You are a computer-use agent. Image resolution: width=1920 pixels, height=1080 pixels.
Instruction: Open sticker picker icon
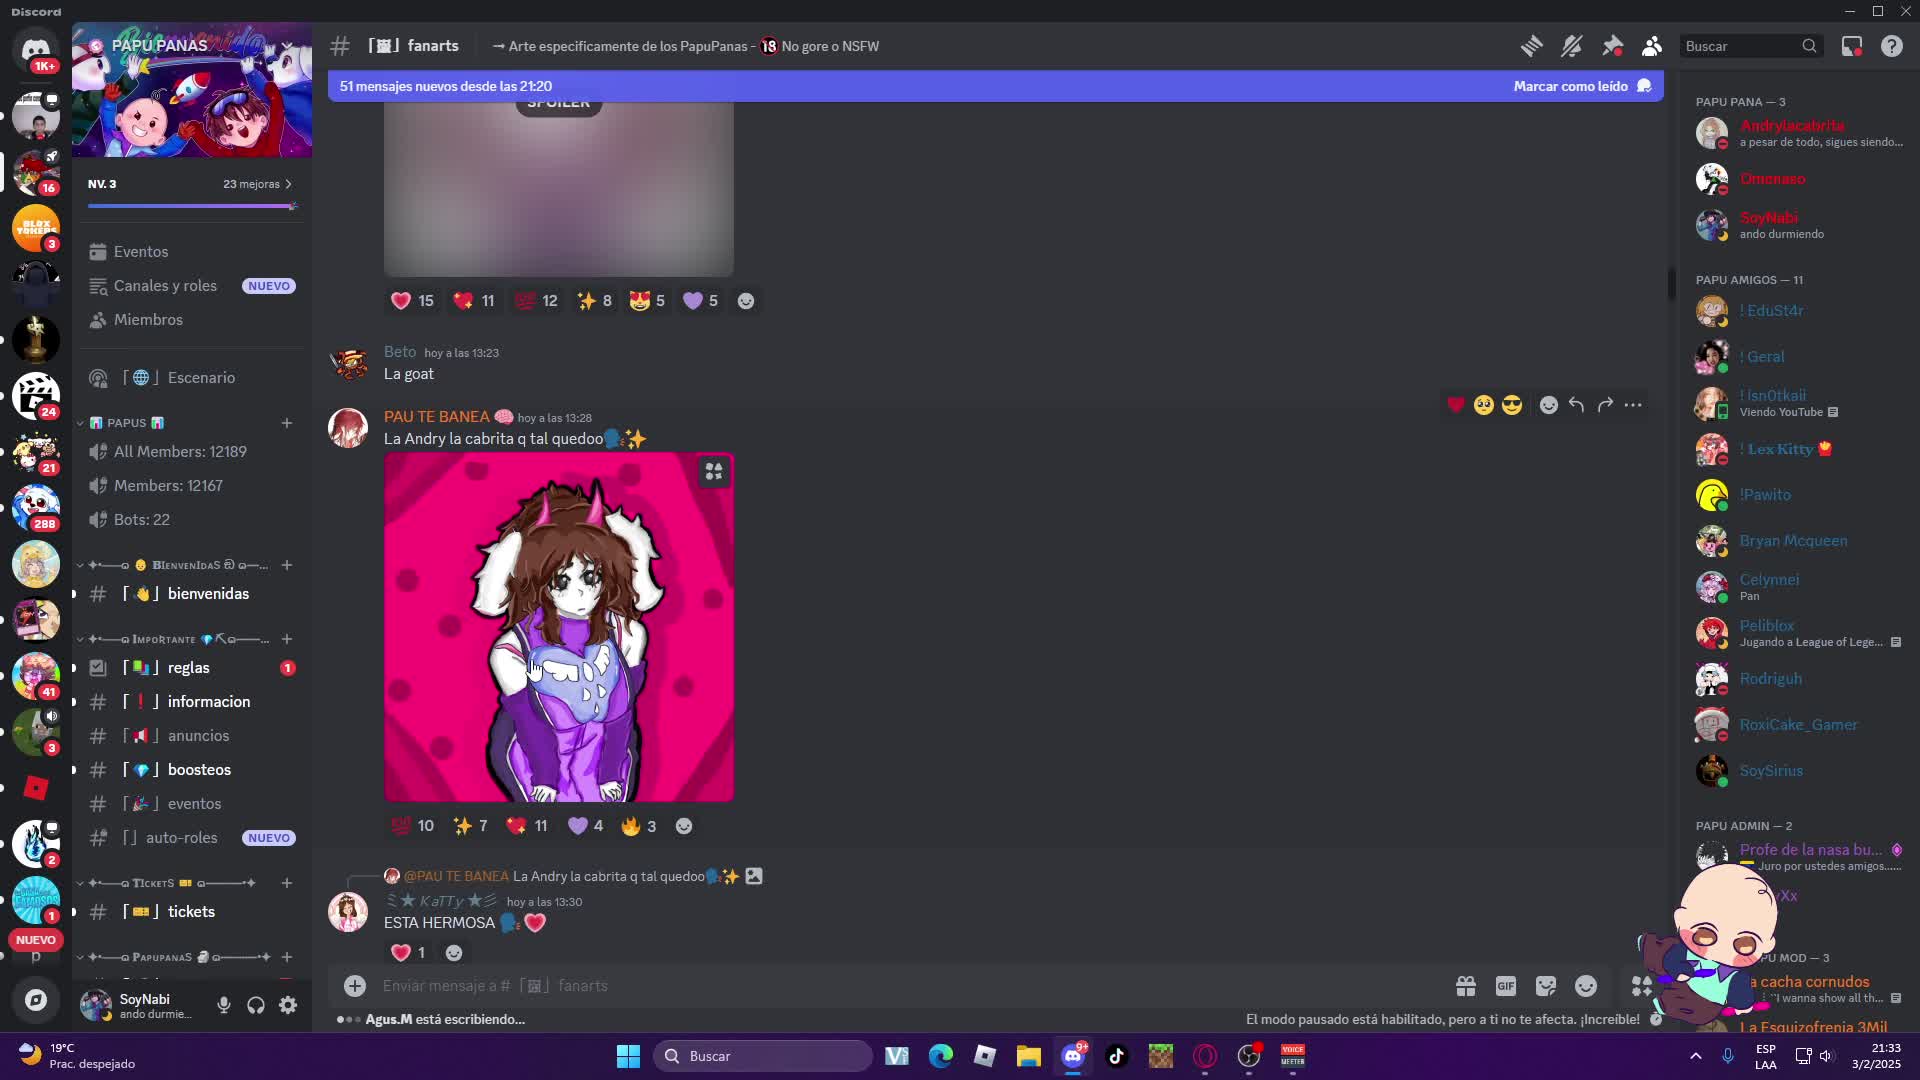(1546, 986)
